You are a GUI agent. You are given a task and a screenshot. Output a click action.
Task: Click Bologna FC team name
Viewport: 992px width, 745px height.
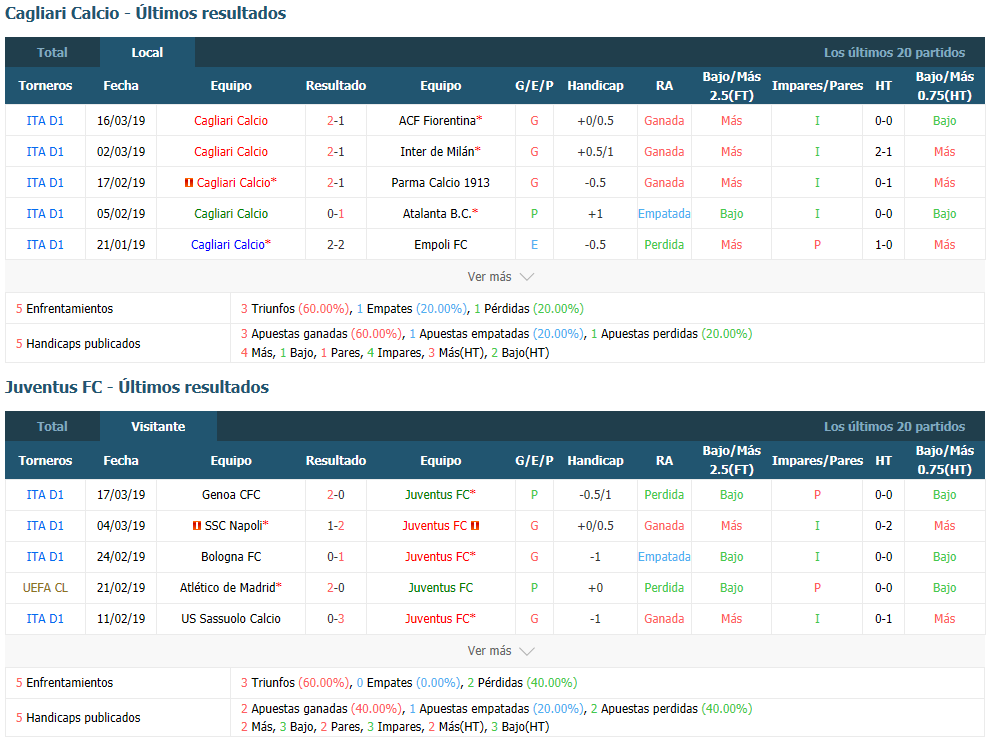click(231, 557)
